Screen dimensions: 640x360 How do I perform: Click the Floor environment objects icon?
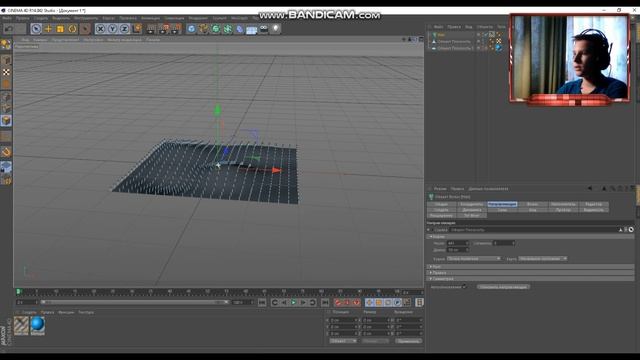click(251, 29)
